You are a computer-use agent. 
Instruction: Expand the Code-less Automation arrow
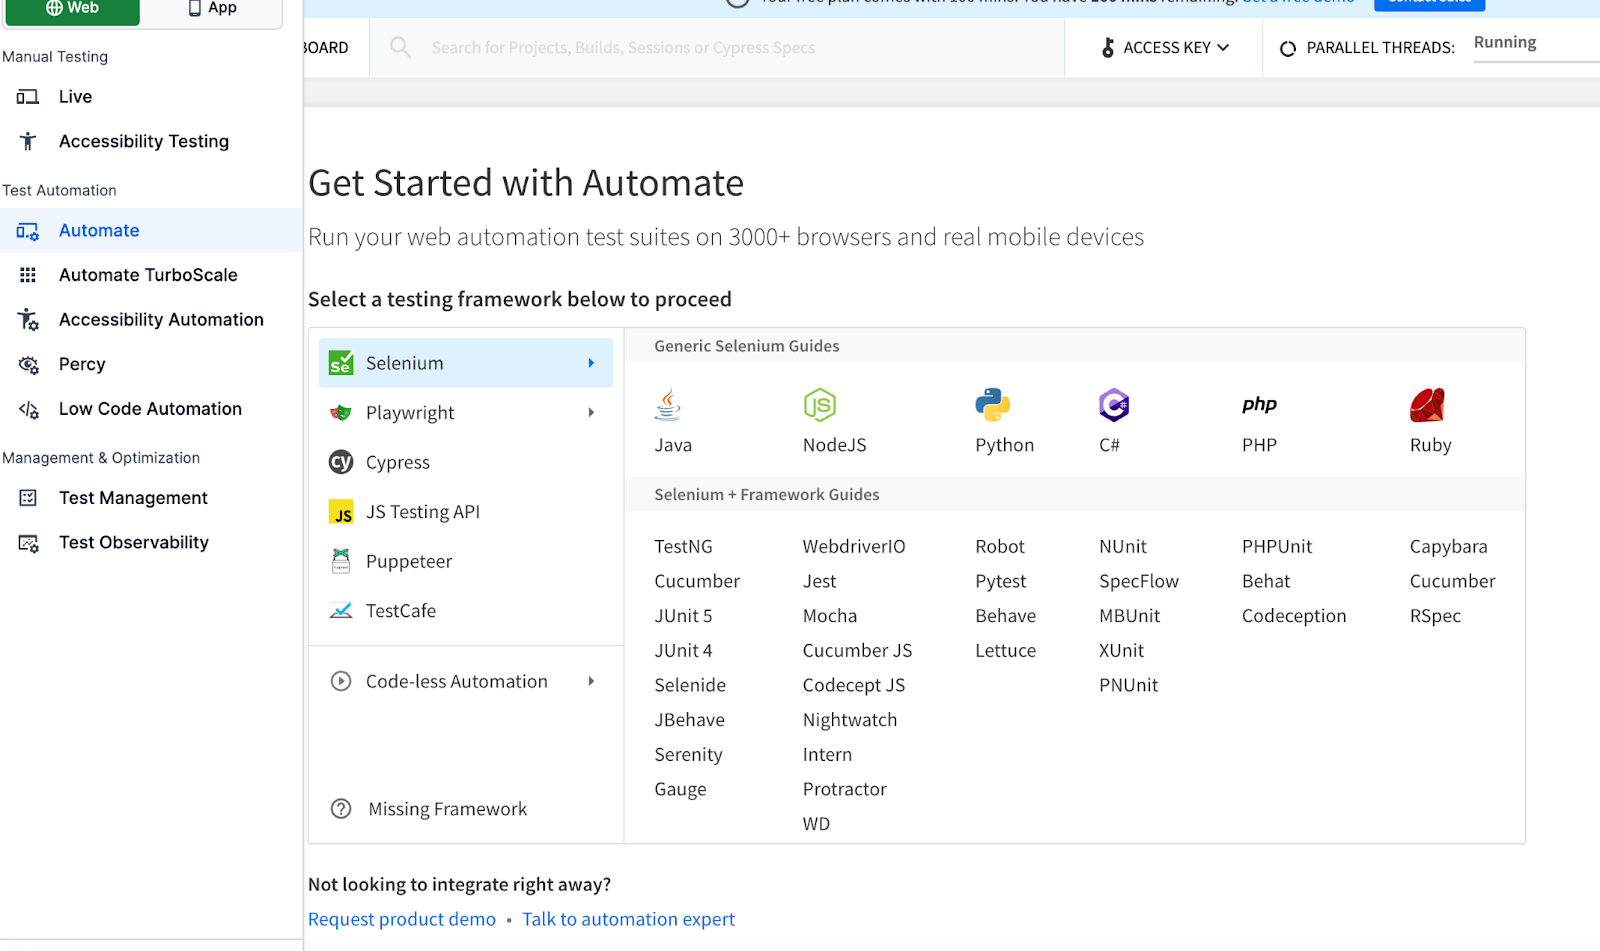pyautogui.click(x=591, y=681)
